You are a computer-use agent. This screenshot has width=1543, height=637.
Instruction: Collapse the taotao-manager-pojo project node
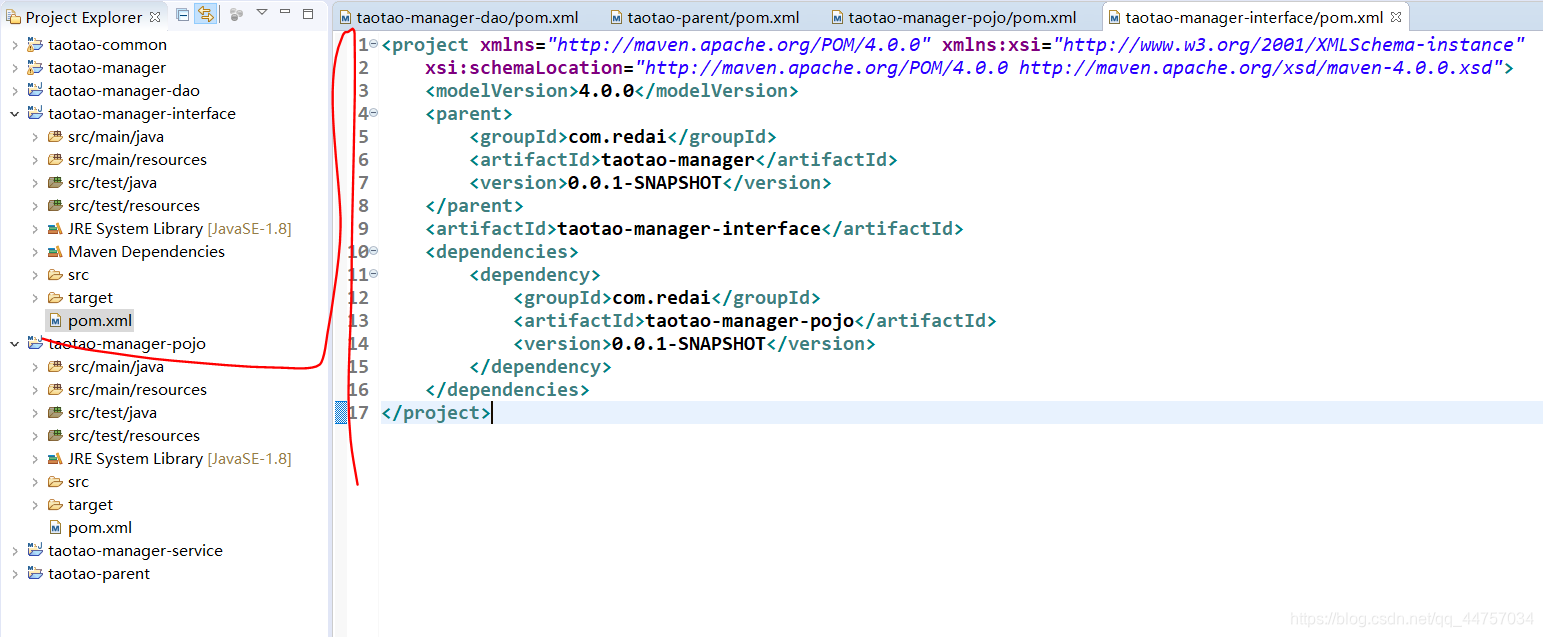[14, 344]
